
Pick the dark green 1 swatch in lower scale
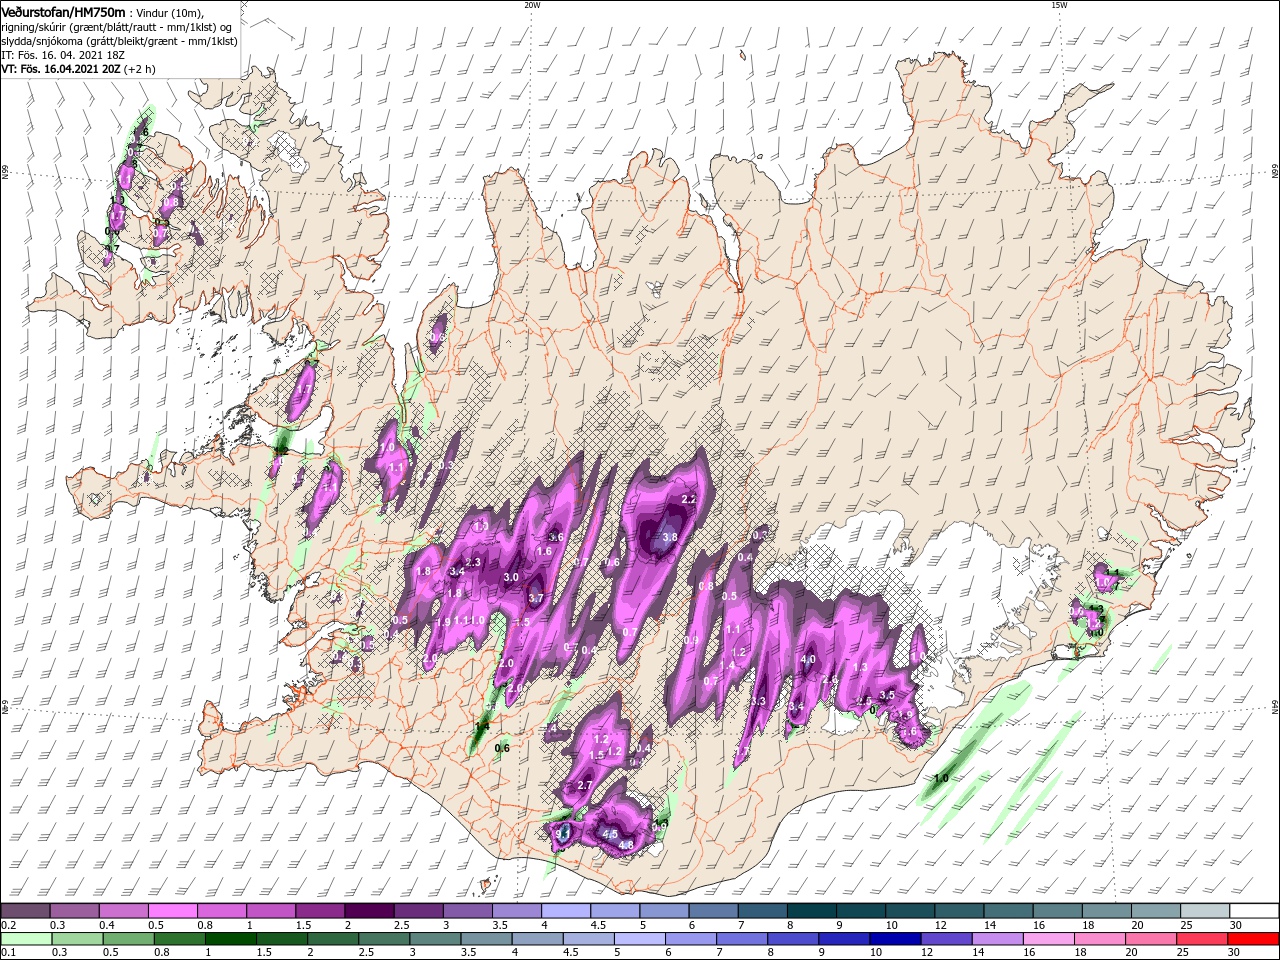pyautogui.click(x=230, y=939)
